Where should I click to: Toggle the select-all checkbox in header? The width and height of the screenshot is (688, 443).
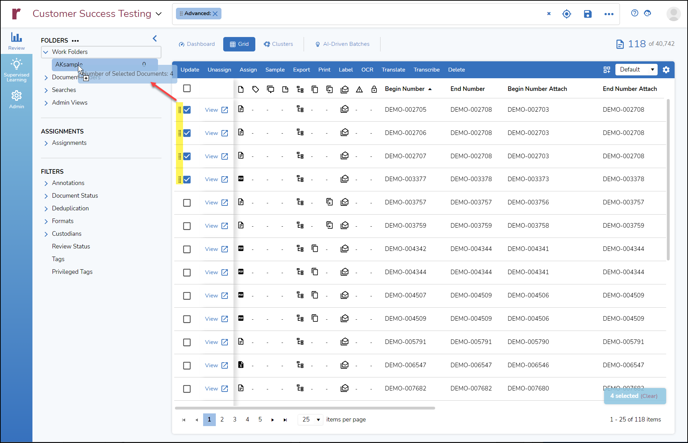pyautogui.click(x=187, y=89)
